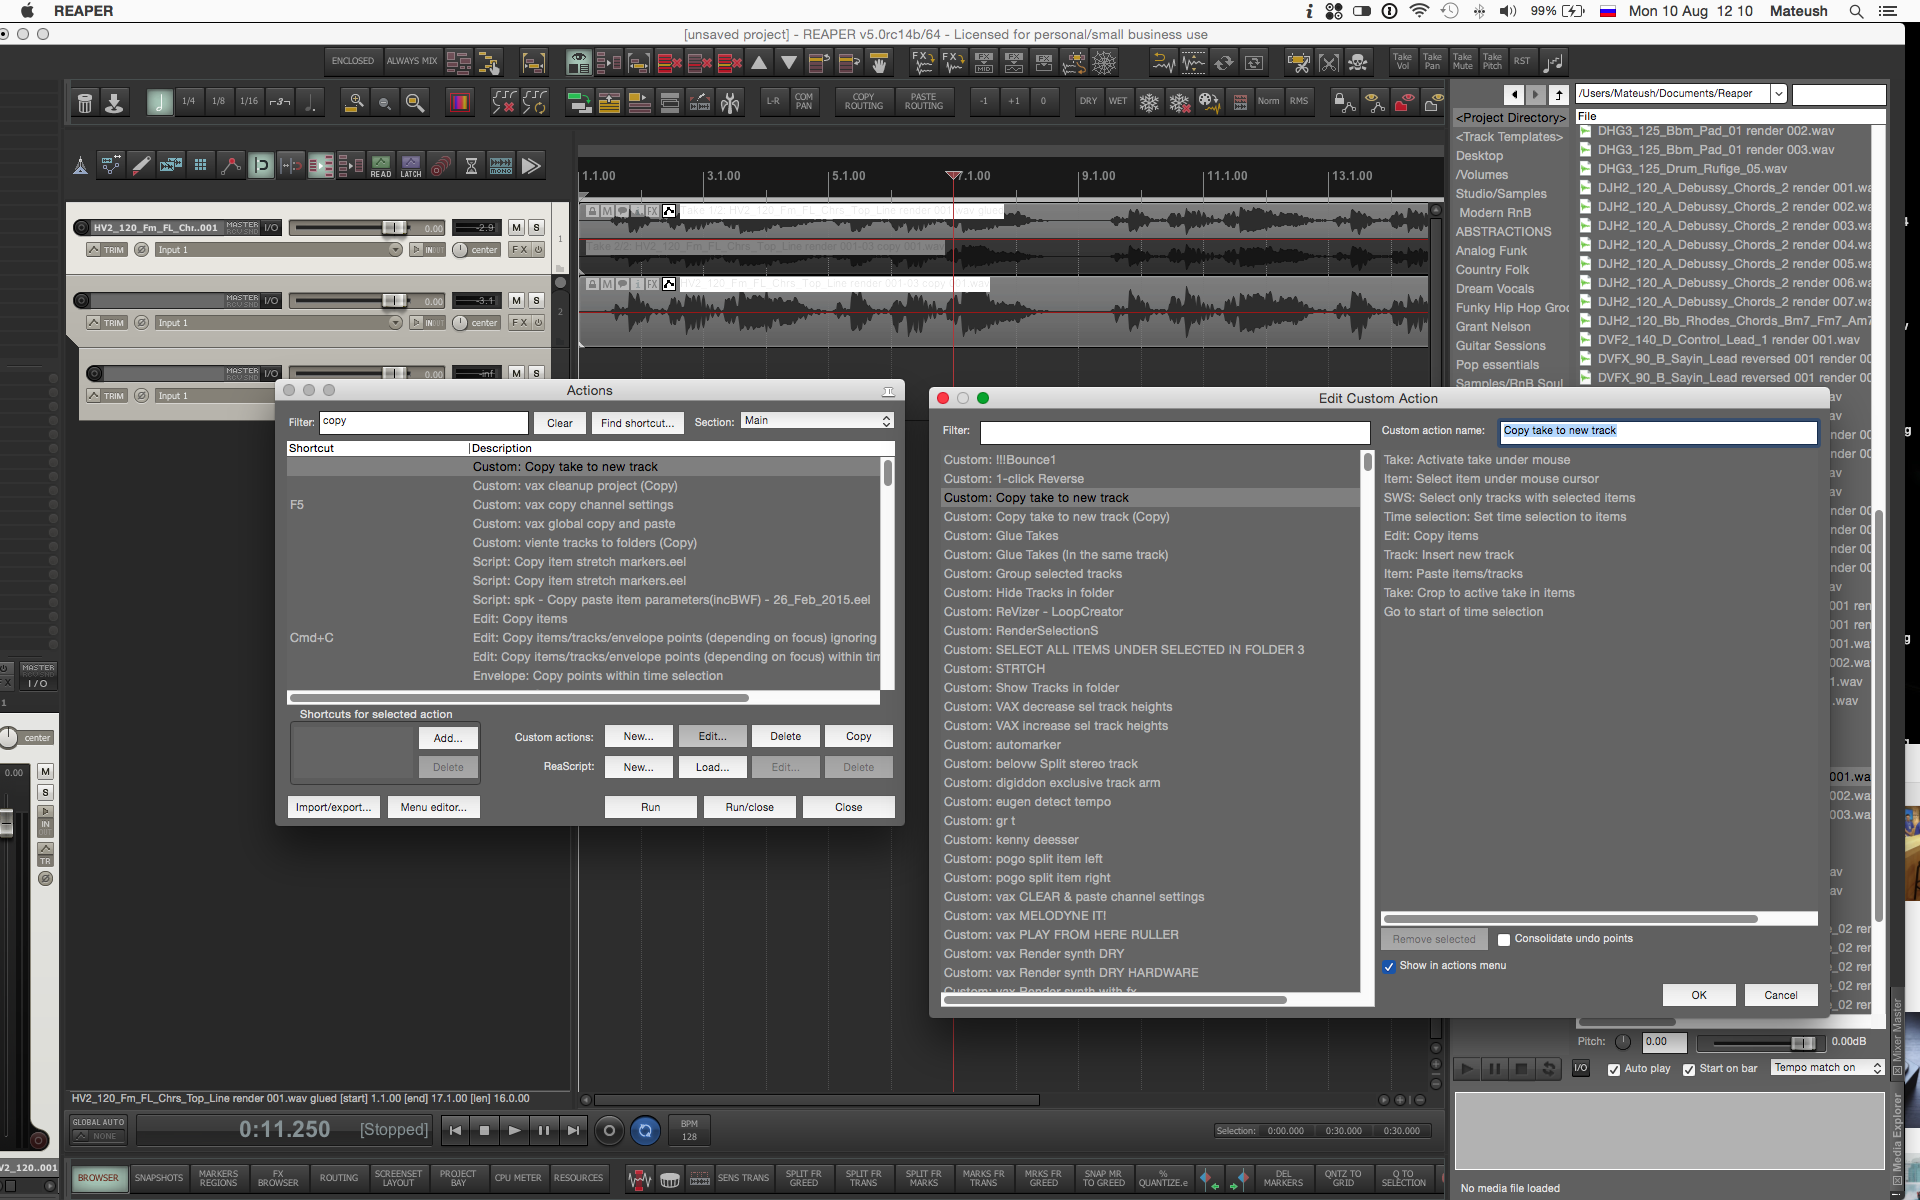The image size is (1920, 1200).
Task: Open the SNAPSHOTS tab
Action: point(159,1178)
